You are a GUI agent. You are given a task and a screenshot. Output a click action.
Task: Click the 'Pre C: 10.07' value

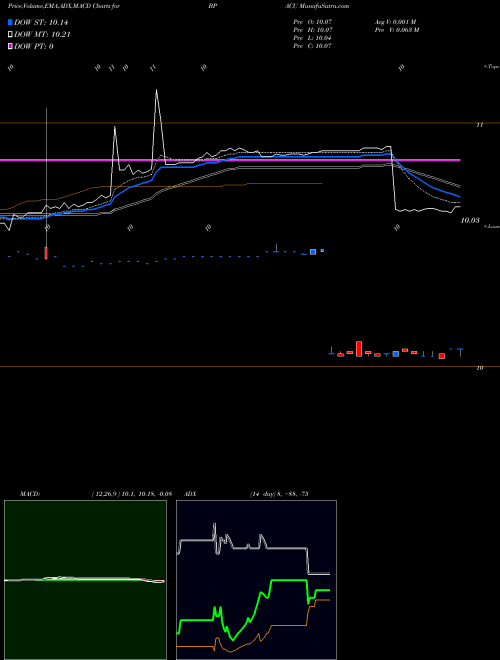coord(313,46)
